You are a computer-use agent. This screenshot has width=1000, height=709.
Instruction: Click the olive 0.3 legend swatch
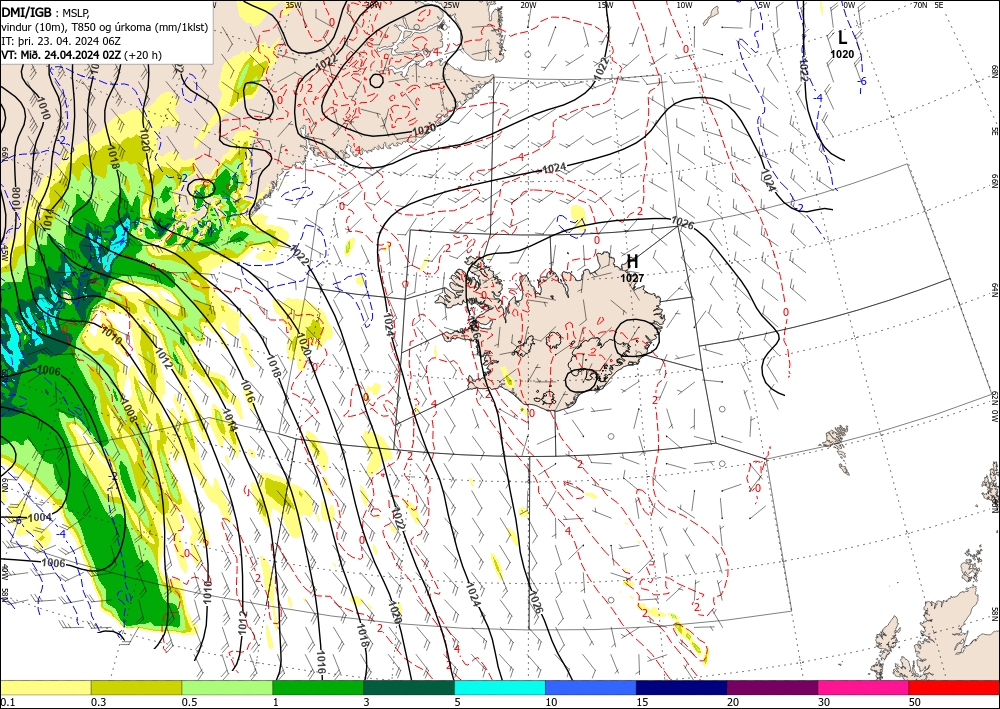coord(136,687)
